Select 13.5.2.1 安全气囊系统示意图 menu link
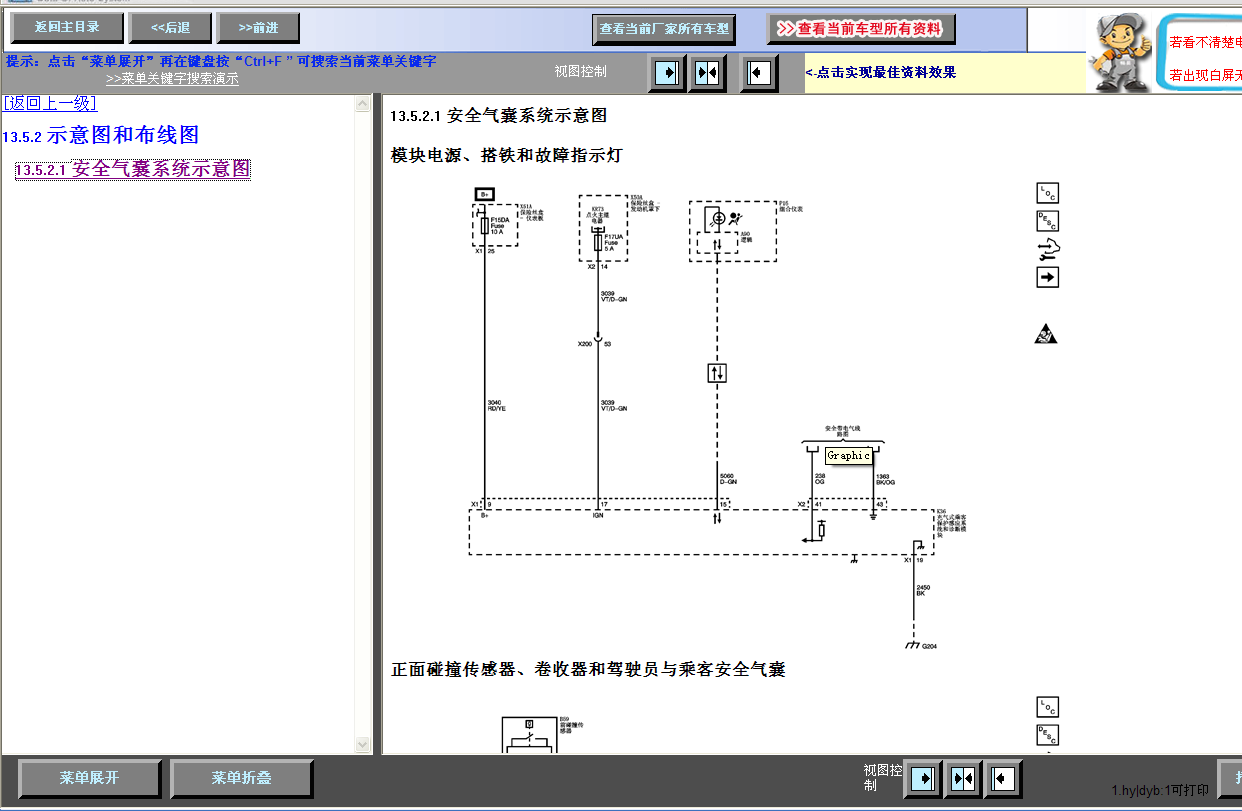 pyautogui.click(x=132, y=169)
